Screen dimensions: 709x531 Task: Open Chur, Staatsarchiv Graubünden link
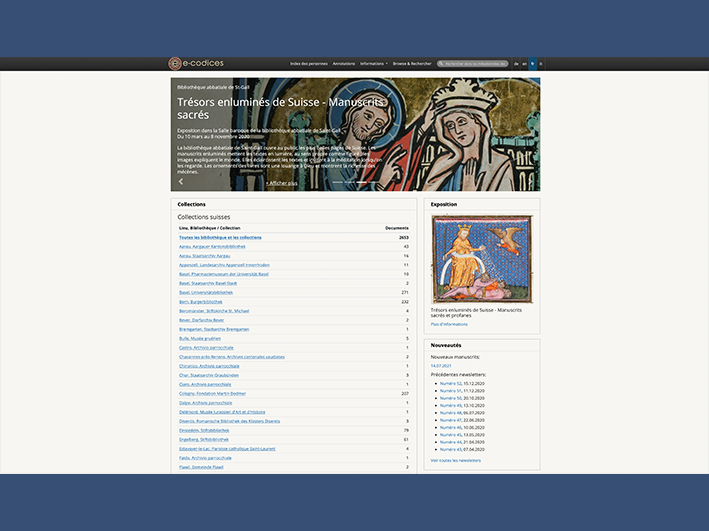[209, 375]
